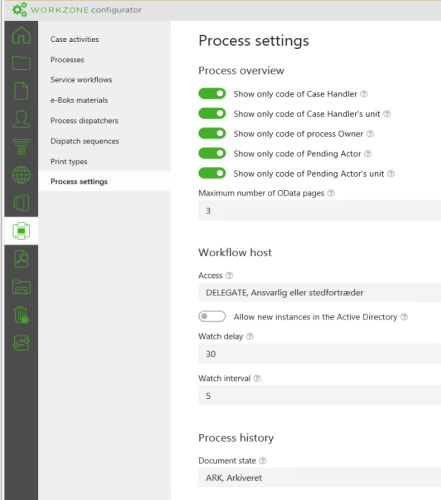Image resolution: width=441 pixels, height=500 pixels.
Task: Open the trash bin sidebar icon
Action: [21, 315]
